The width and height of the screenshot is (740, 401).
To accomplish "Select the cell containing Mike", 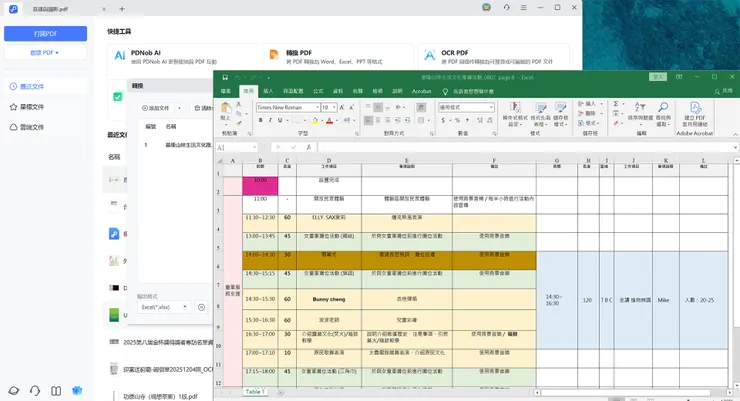I will (x=664, y=300).
